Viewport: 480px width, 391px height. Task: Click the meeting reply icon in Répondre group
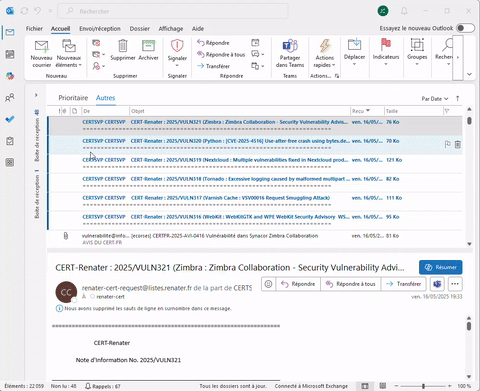click(255, 43)
